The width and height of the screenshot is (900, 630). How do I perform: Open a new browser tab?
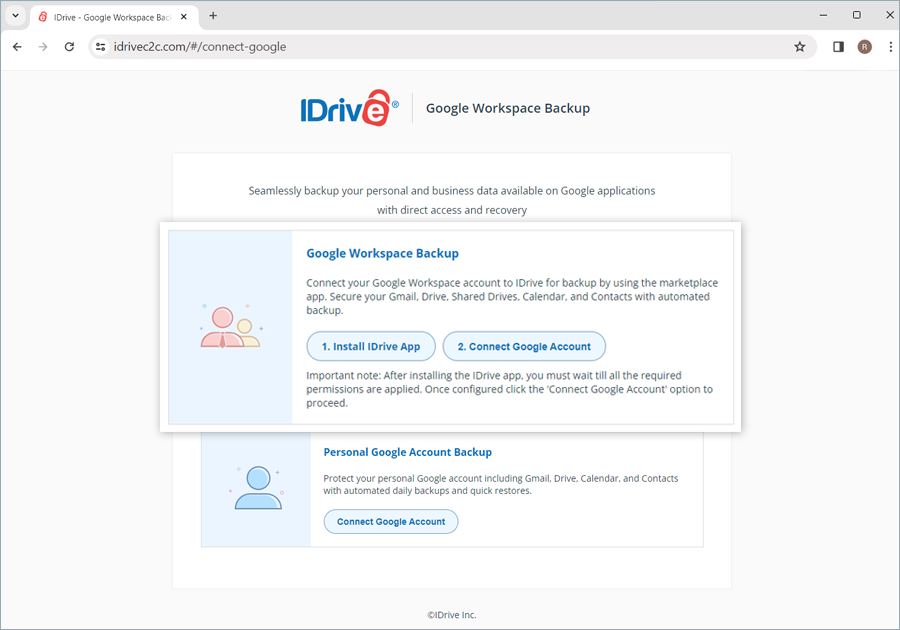coord(213,16)
